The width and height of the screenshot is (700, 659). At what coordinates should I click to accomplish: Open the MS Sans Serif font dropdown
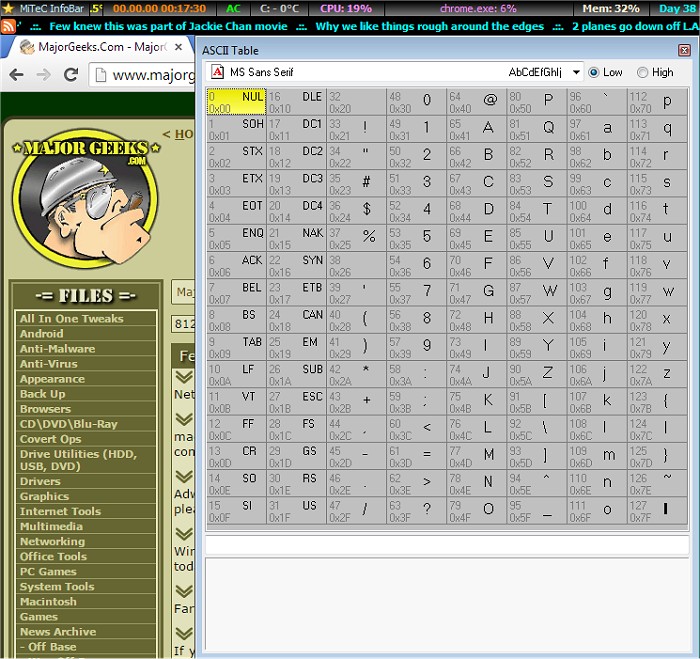coord(576,72)
